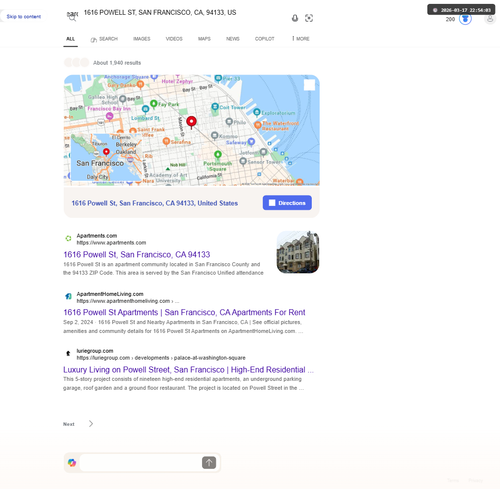Click the luriegroup.com favicon
The height and width of the screenshot is (489, 500).
click(68, 353)
